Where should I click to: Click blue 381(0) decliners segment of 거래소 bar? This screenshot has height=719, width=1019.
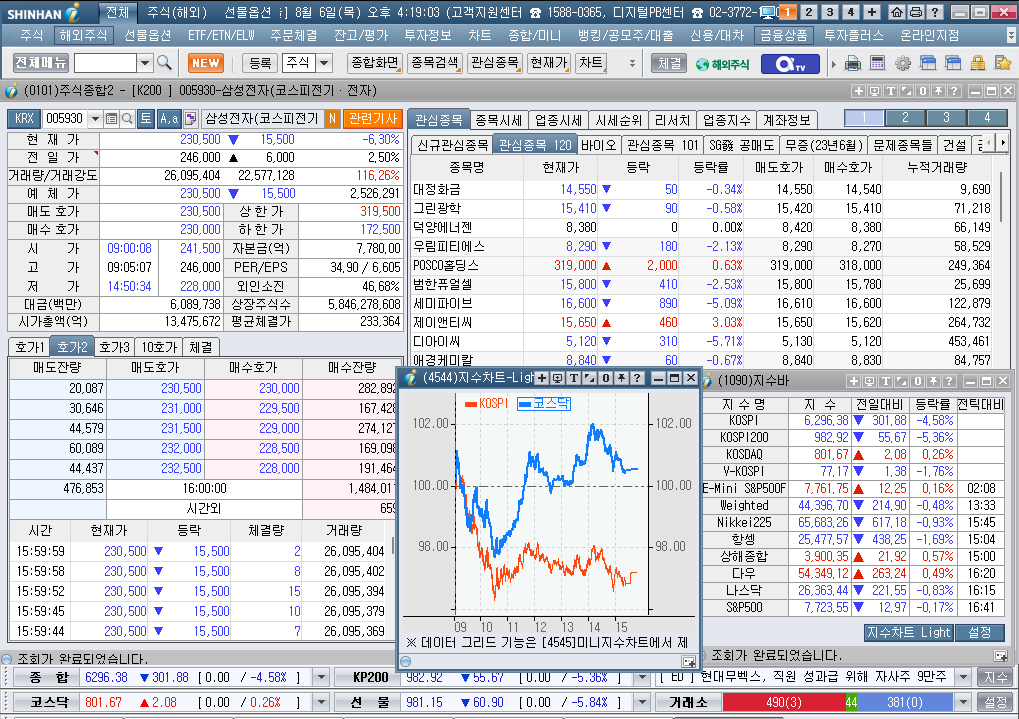(x=905, y=703)
